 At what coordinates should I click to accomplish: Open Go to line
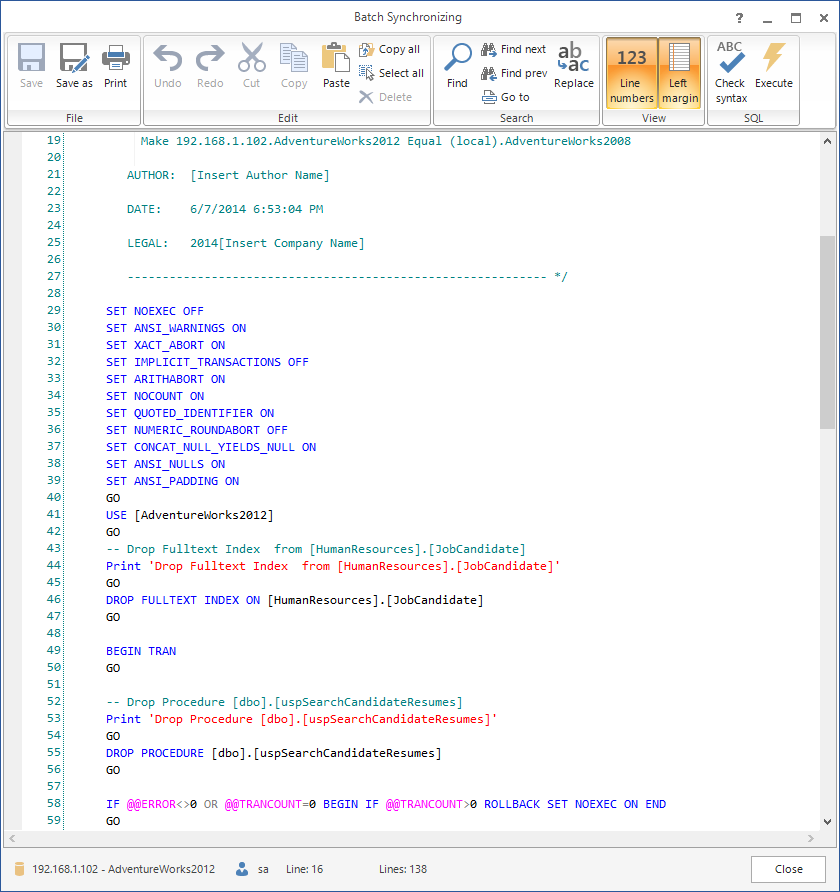pos(506,97)
